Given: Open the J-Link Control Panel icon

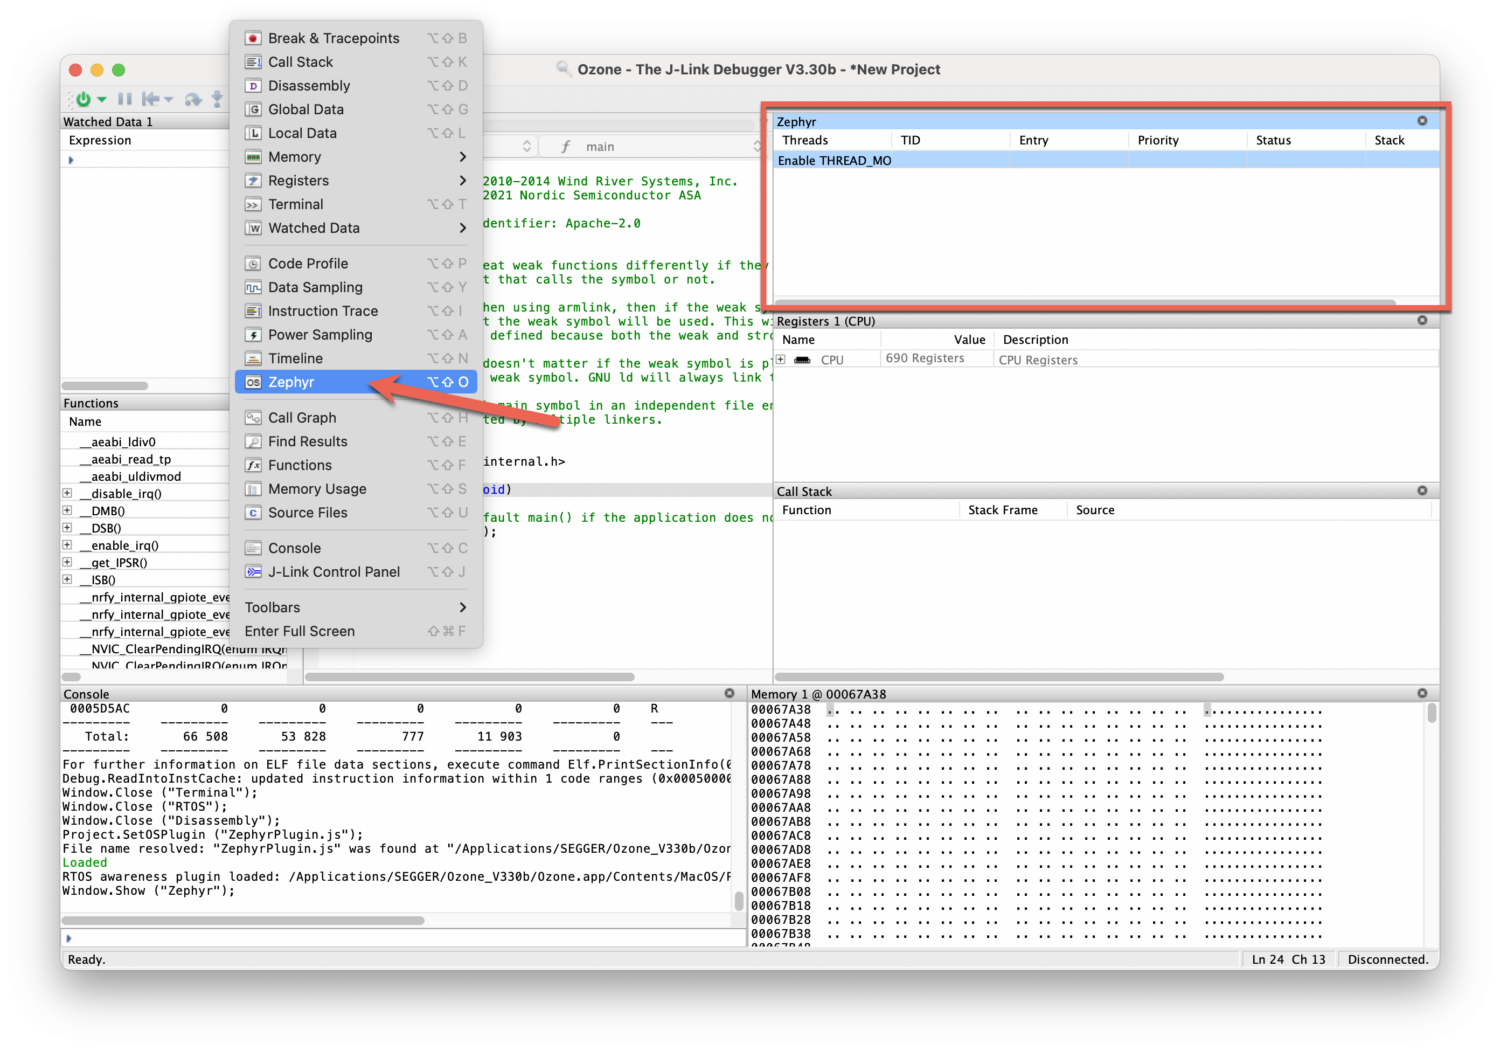Looking at the screenshot, I should (x=253, y=571).
